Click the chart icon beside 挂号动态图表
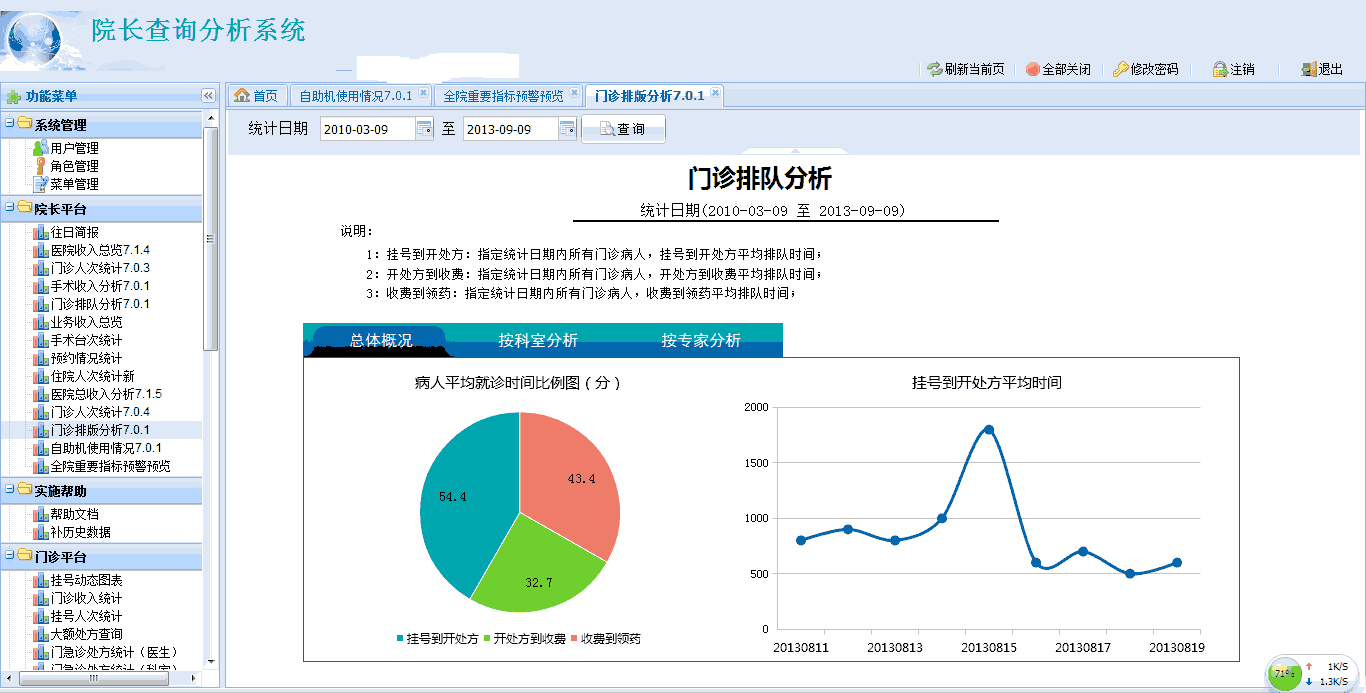Viewport: 1366px width, 693px height. point(40,580)
